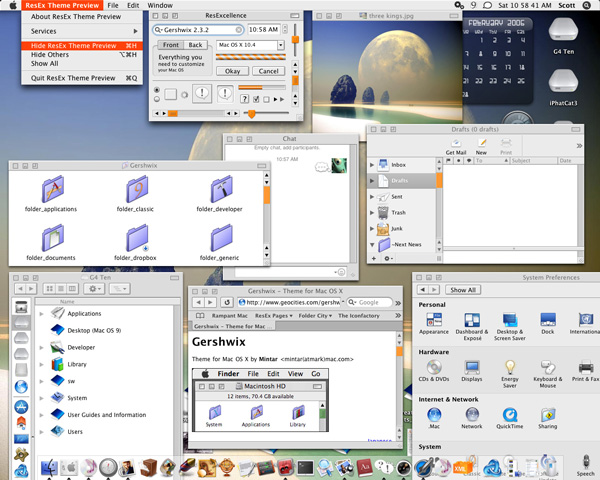
Task: Select bottom radio button in ResExcellence window
Action: (x=157, y=99)
